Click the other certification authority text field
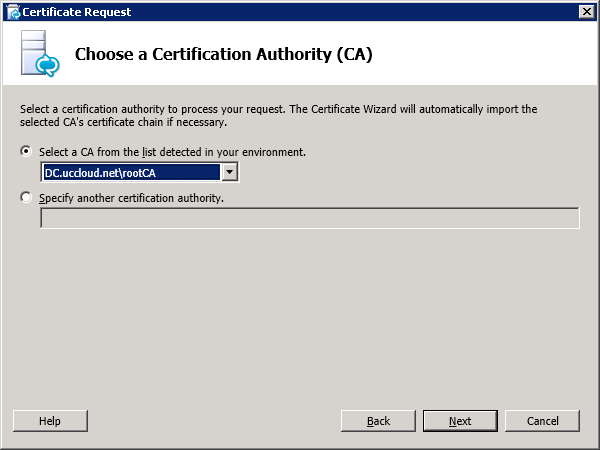 point(310,218)
